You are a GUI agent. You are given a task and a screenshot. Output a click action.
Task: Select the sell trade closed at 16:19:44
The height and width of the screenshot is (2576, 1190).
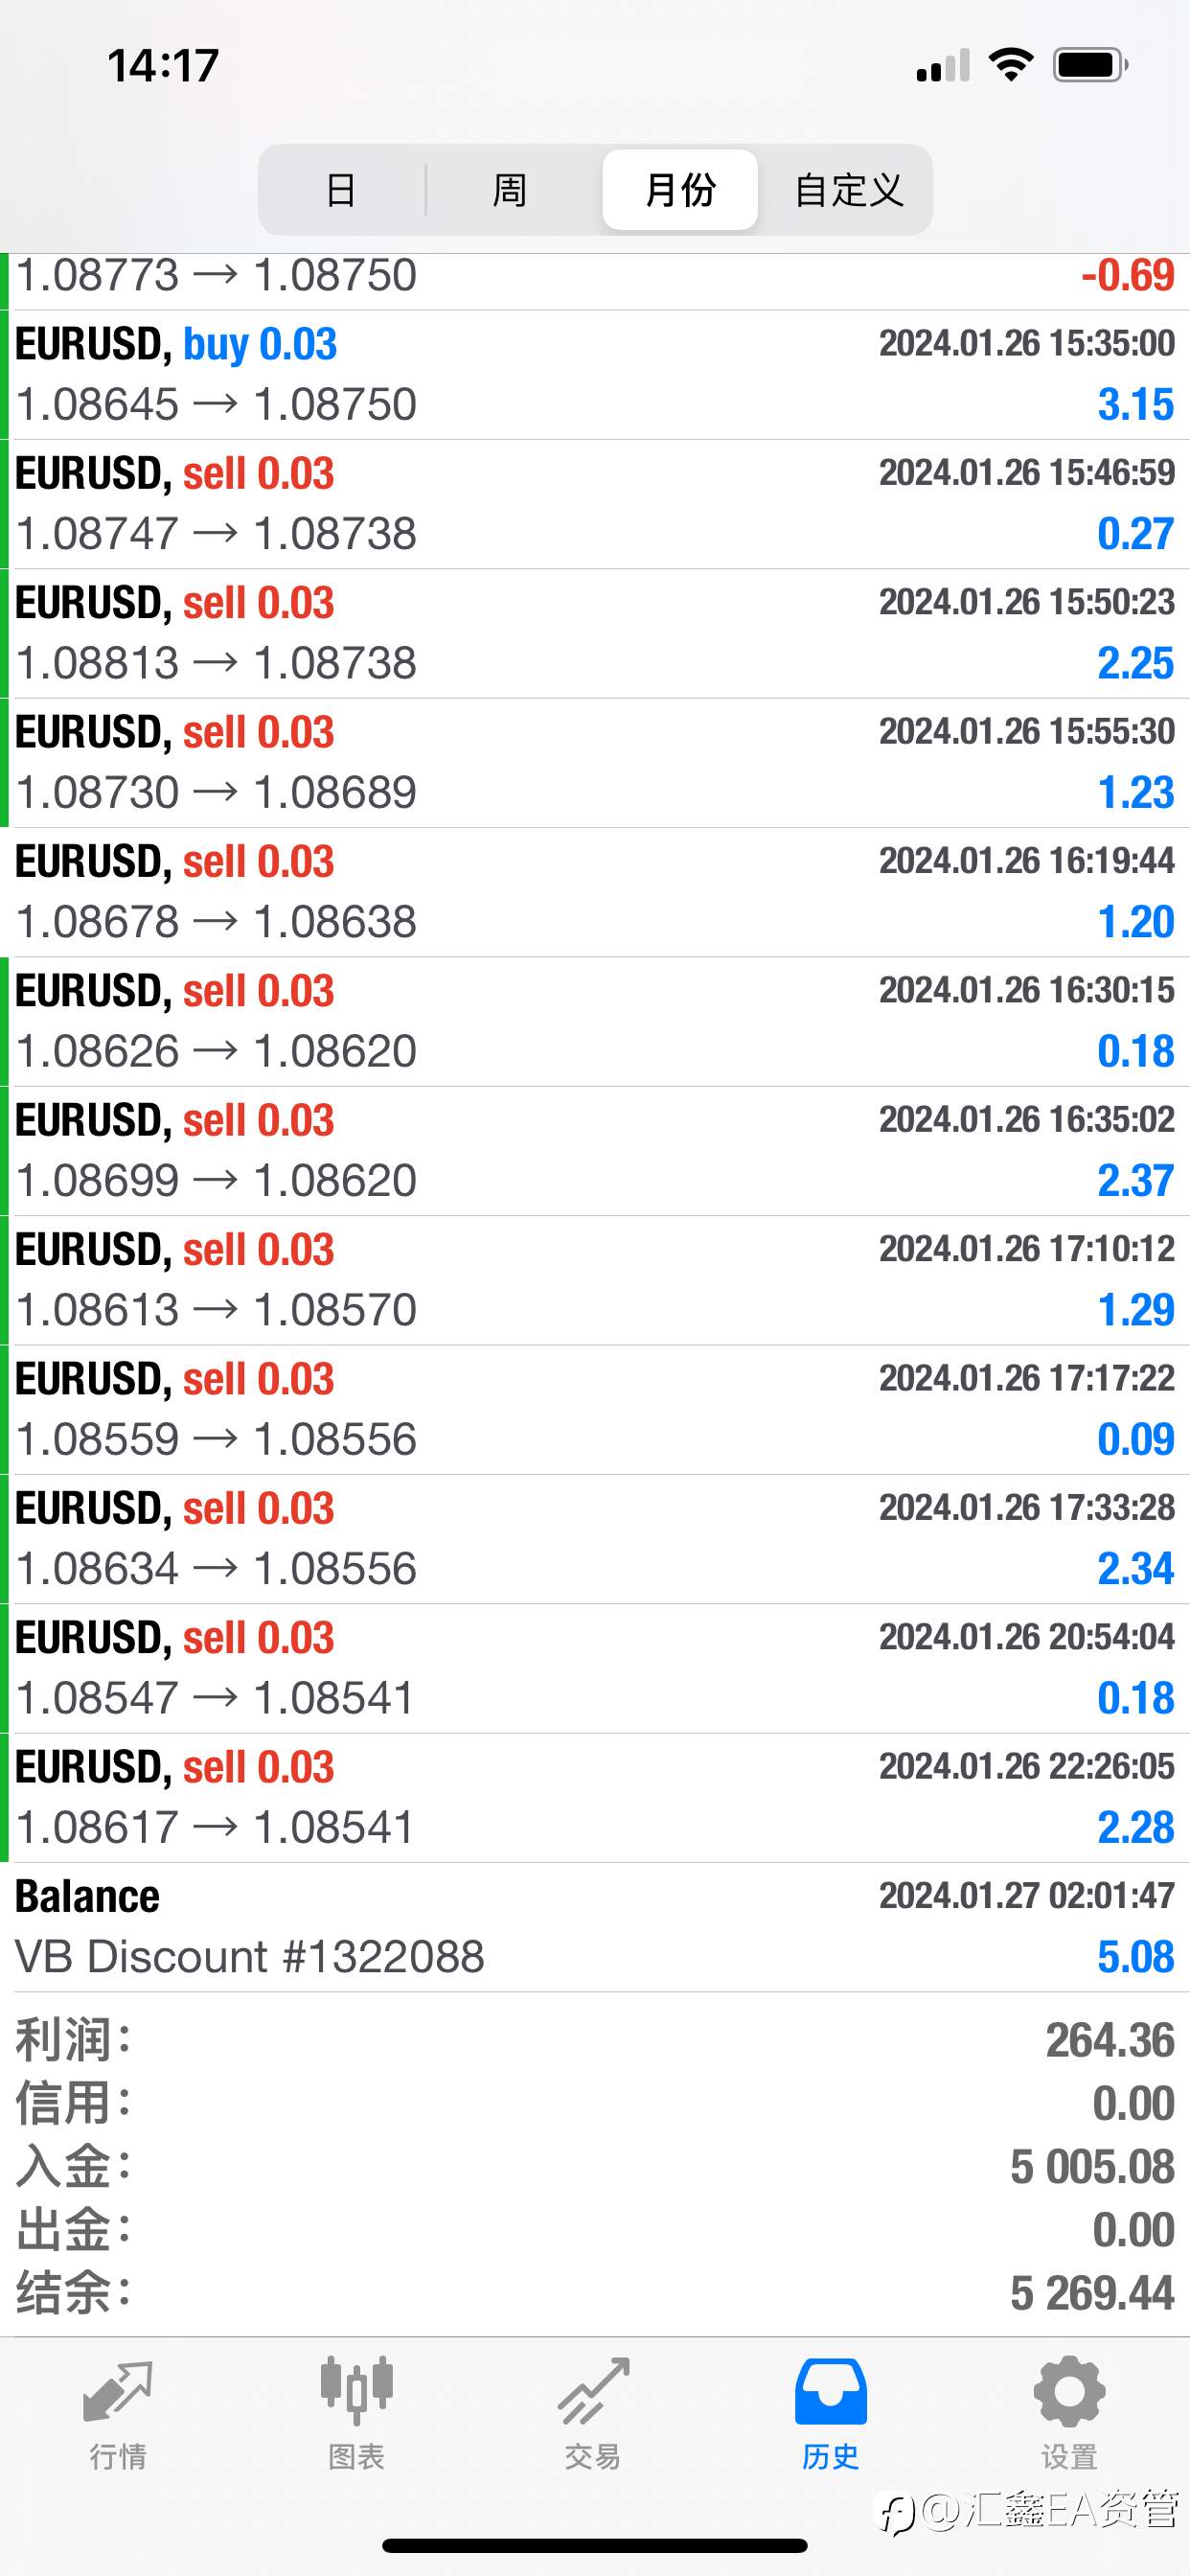tap(594, 892)
